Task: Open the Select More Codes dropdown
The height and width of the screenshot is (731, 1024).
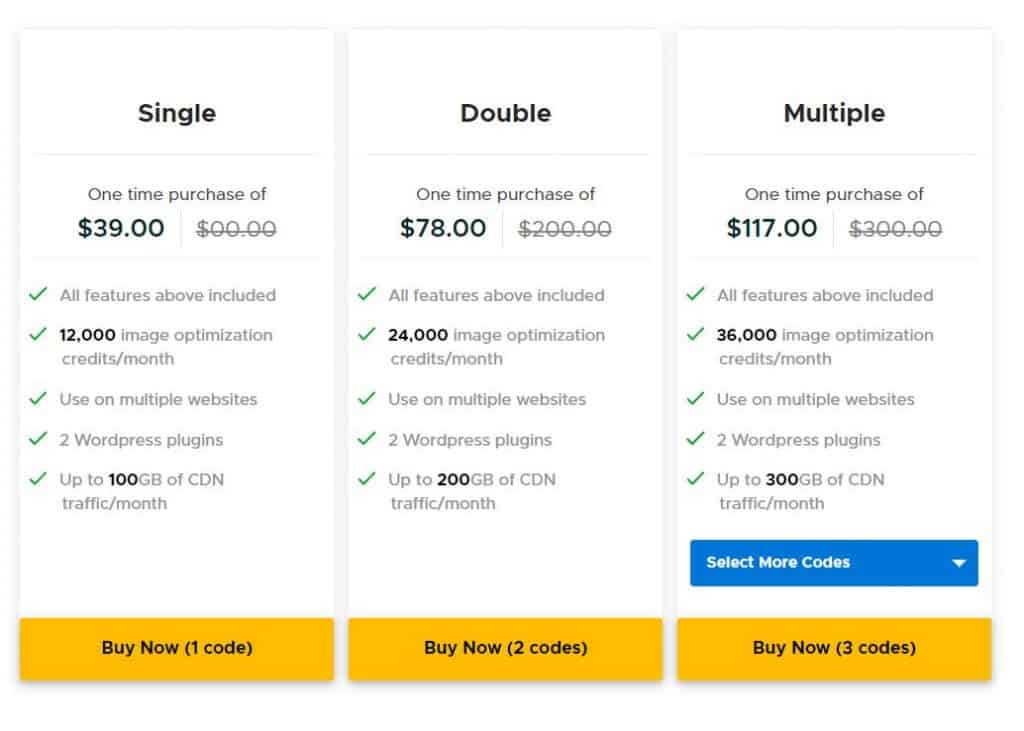Action: point(834,562)
